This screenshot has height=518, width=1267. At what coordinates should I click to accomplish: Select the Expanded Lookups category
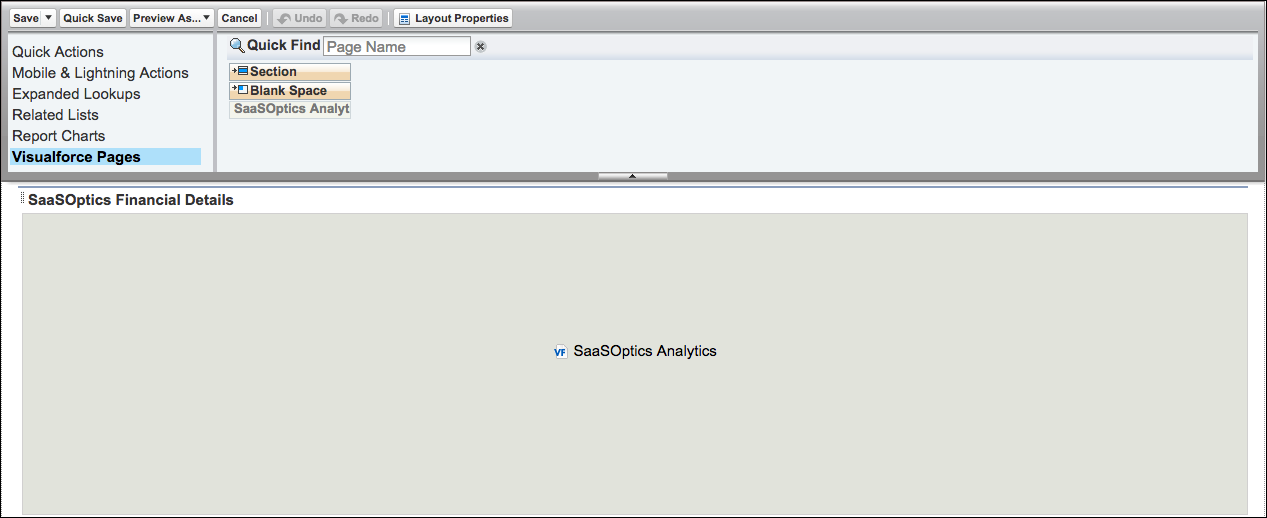(76, 94)
